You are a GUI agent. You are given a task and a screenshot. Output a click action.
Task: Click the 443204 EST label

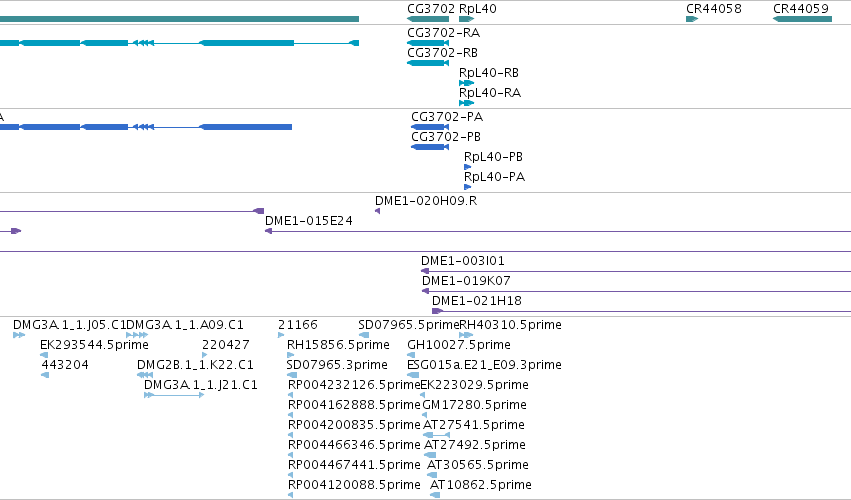click(65, 365)
